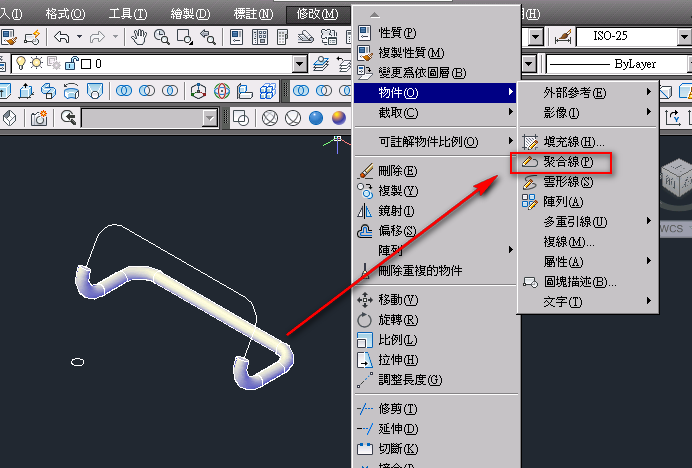Toggle layer 0 viewport freeze icon
Viewport: 692px width, 468px height.
click(54, 64)
